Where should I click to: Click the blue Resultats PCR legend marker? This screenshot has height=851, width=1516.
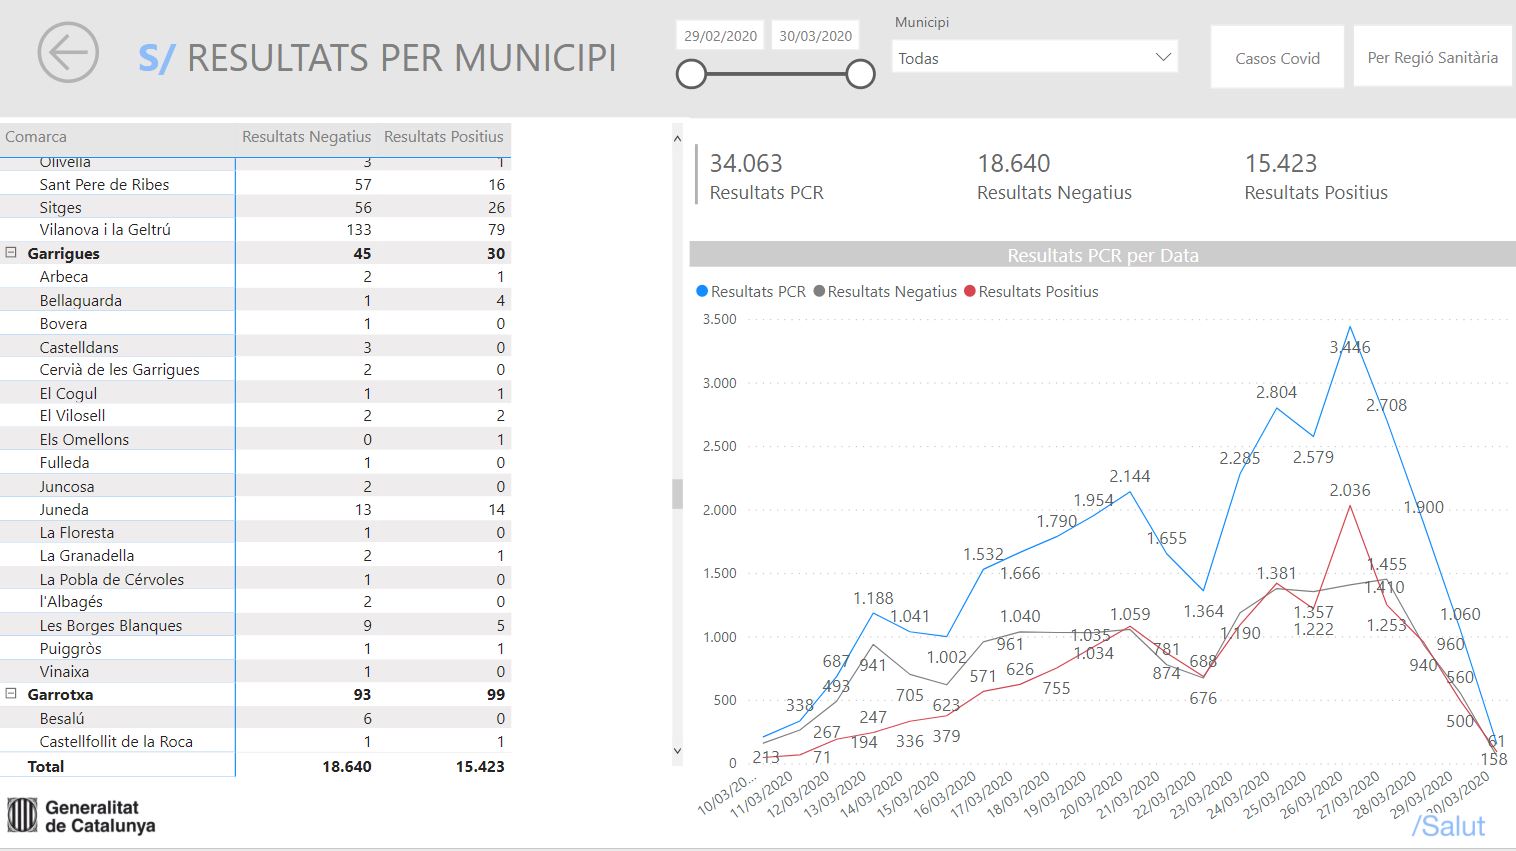[x=702, y=291]
